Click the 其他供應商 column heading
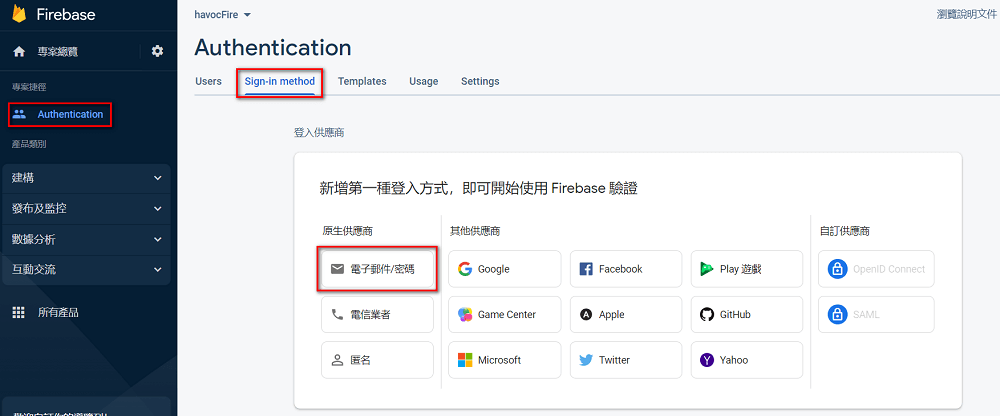1000x416 pixels. 475,231
